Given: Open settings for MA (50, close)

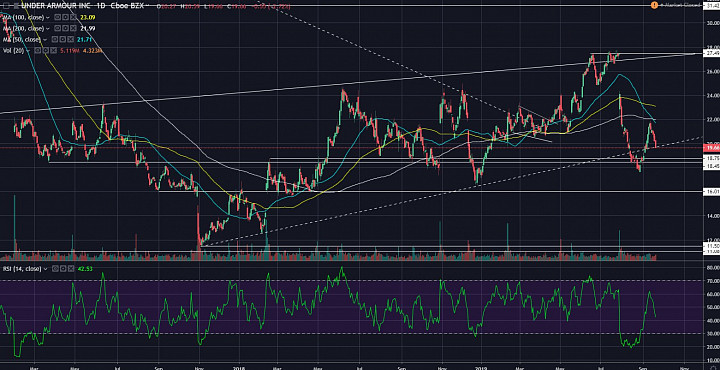Looking at the screenshot, I should click(62, 39).
